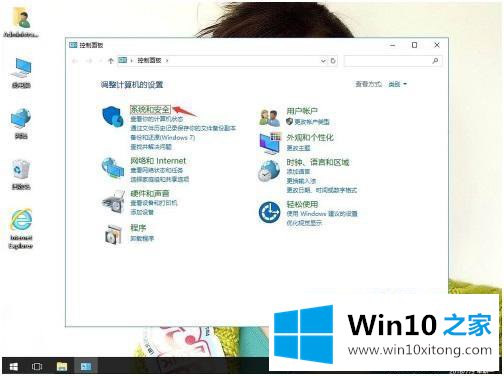Select the Recycle Bin desktop icon
The width and height of the screenshot is (504, 376).
21,174
